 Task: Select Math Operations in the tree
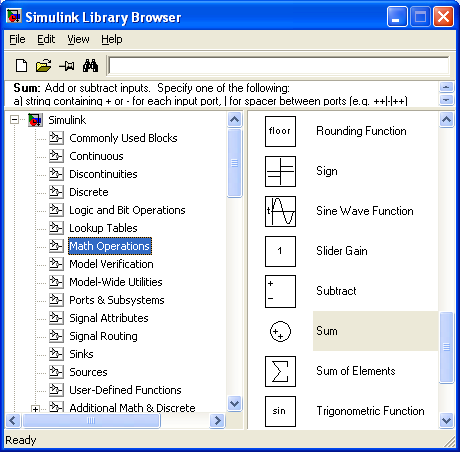[x=110, y=246]
